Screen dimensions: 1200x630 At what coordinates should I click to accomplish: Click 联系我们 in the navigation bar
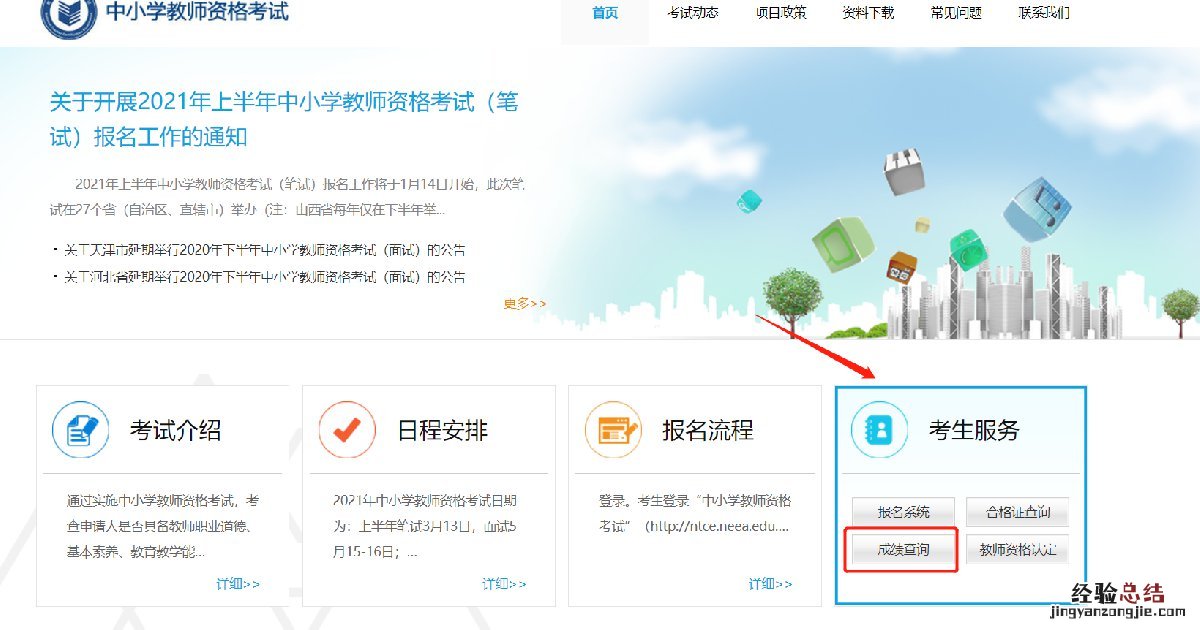pyautogui.click(x=1044, y=14)
